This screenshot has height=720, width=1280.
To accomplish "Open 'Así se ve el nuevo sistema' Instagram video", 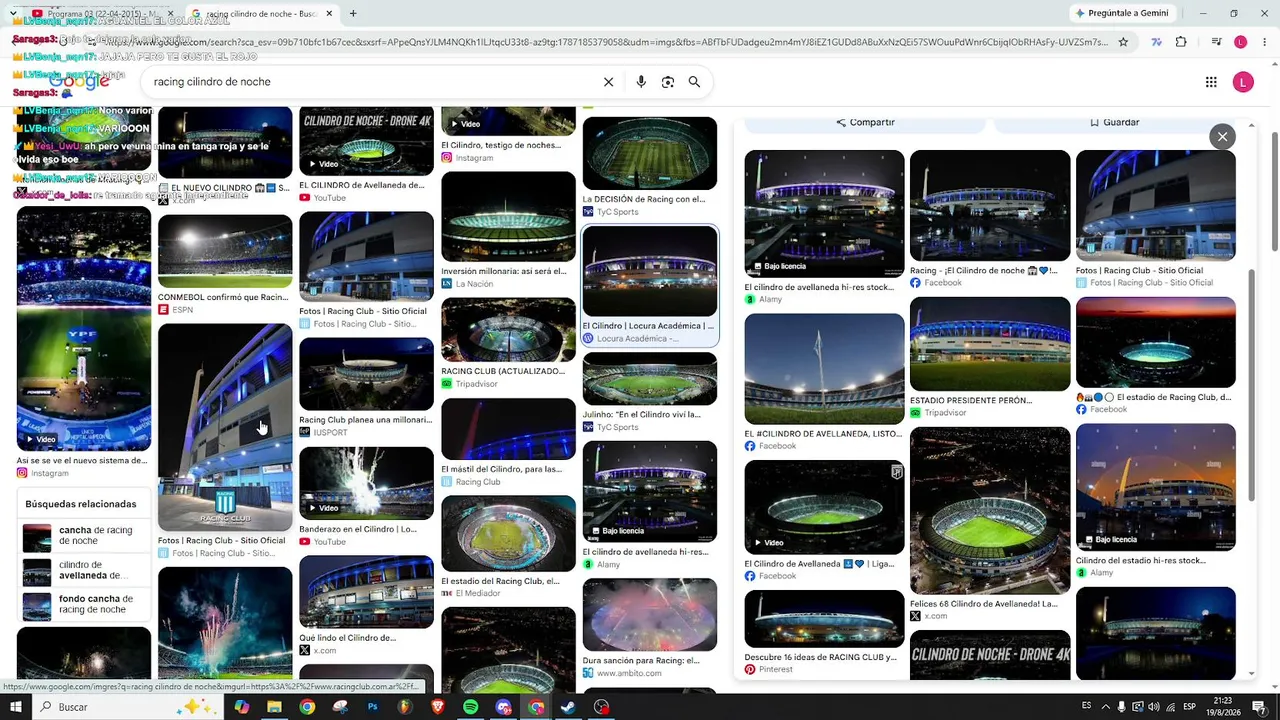I will (84, 329).
